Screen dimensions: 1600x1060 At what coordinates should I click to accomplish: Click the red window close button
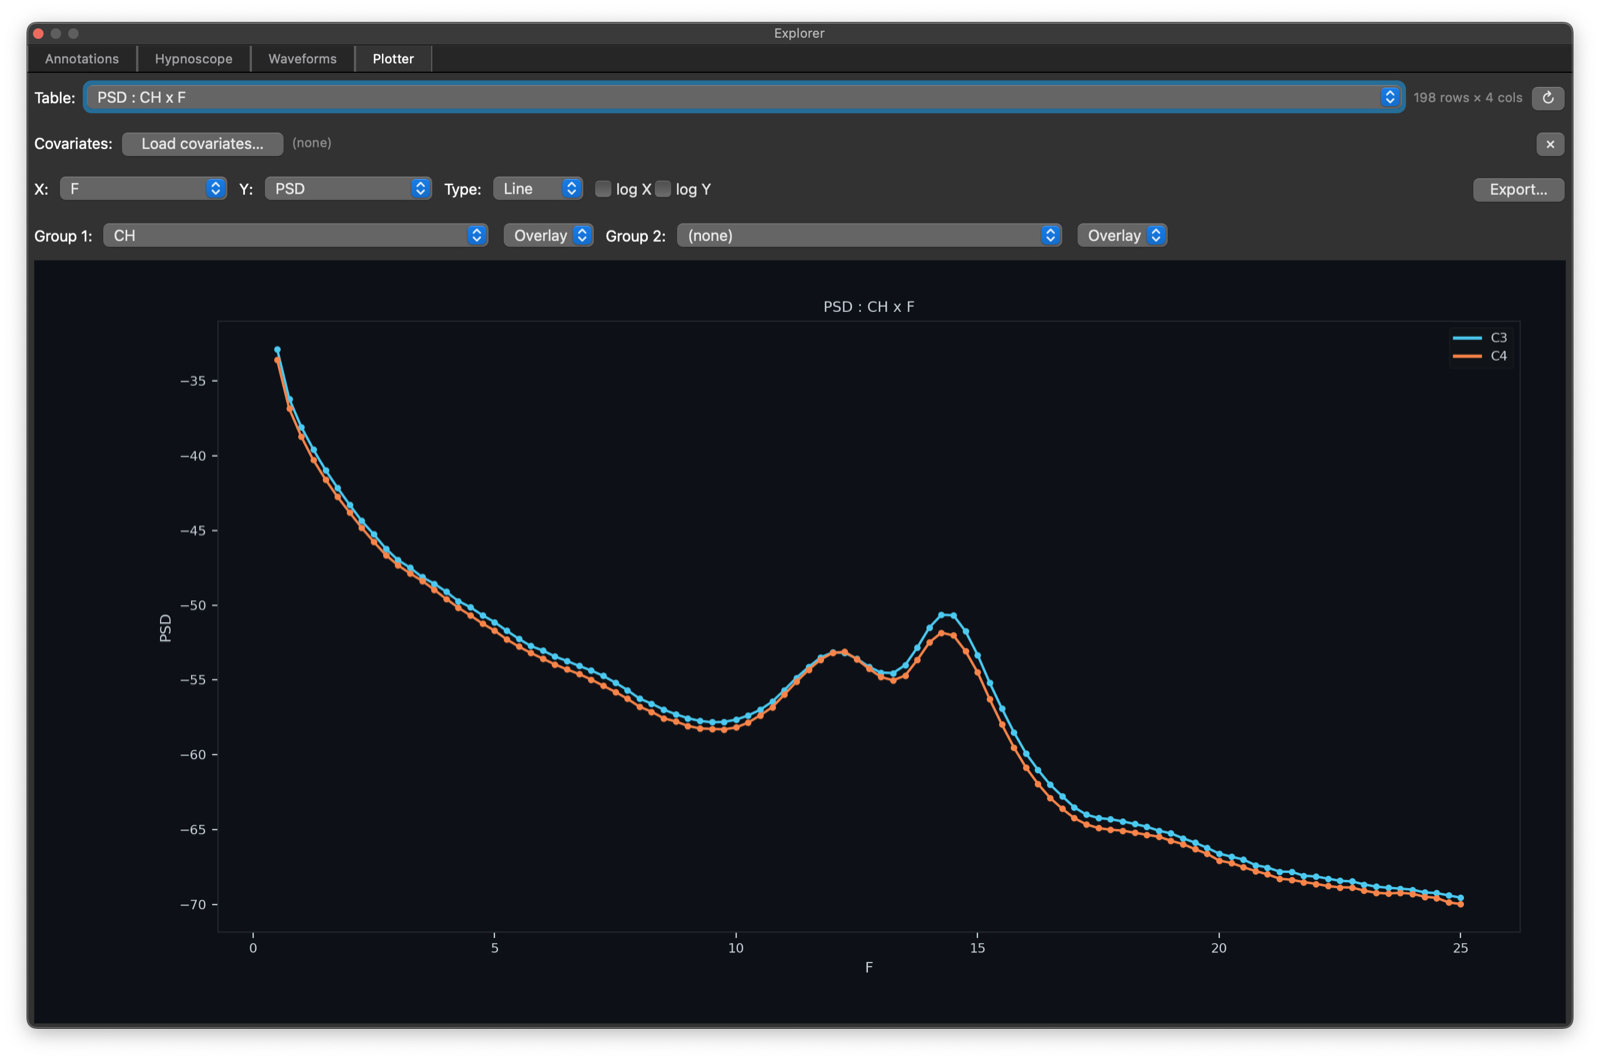click(39, 33)
